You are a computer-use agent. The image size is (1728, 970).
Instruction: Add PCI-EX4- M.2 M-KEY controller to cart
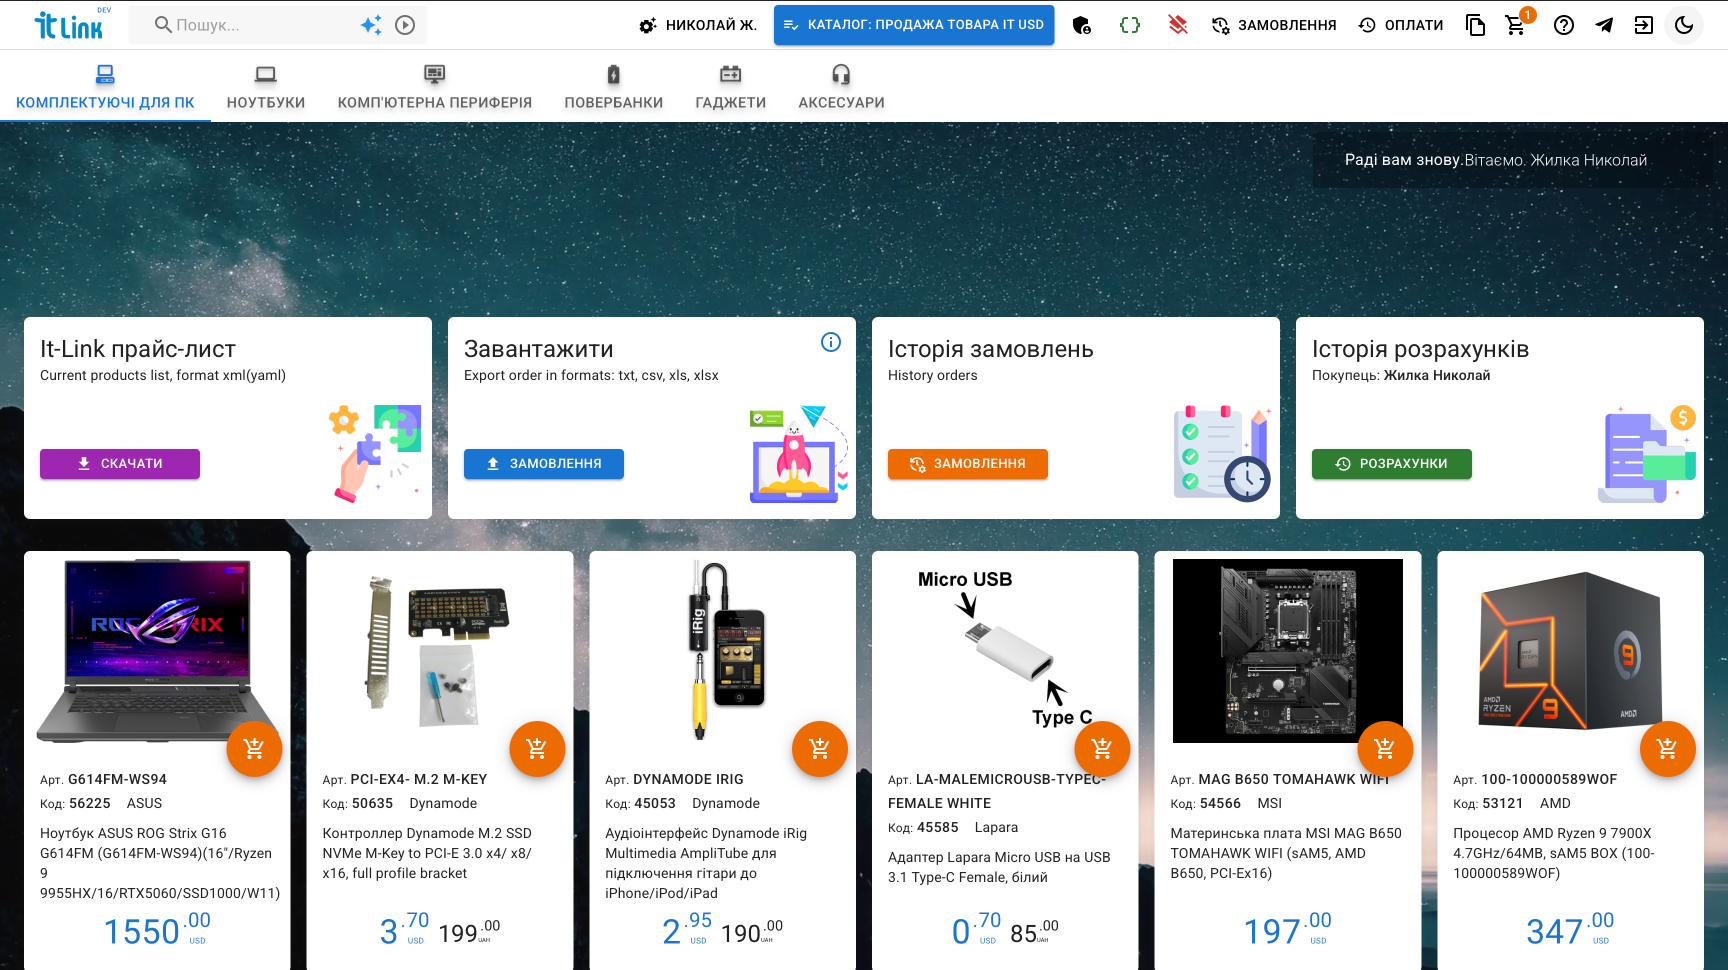537,748
